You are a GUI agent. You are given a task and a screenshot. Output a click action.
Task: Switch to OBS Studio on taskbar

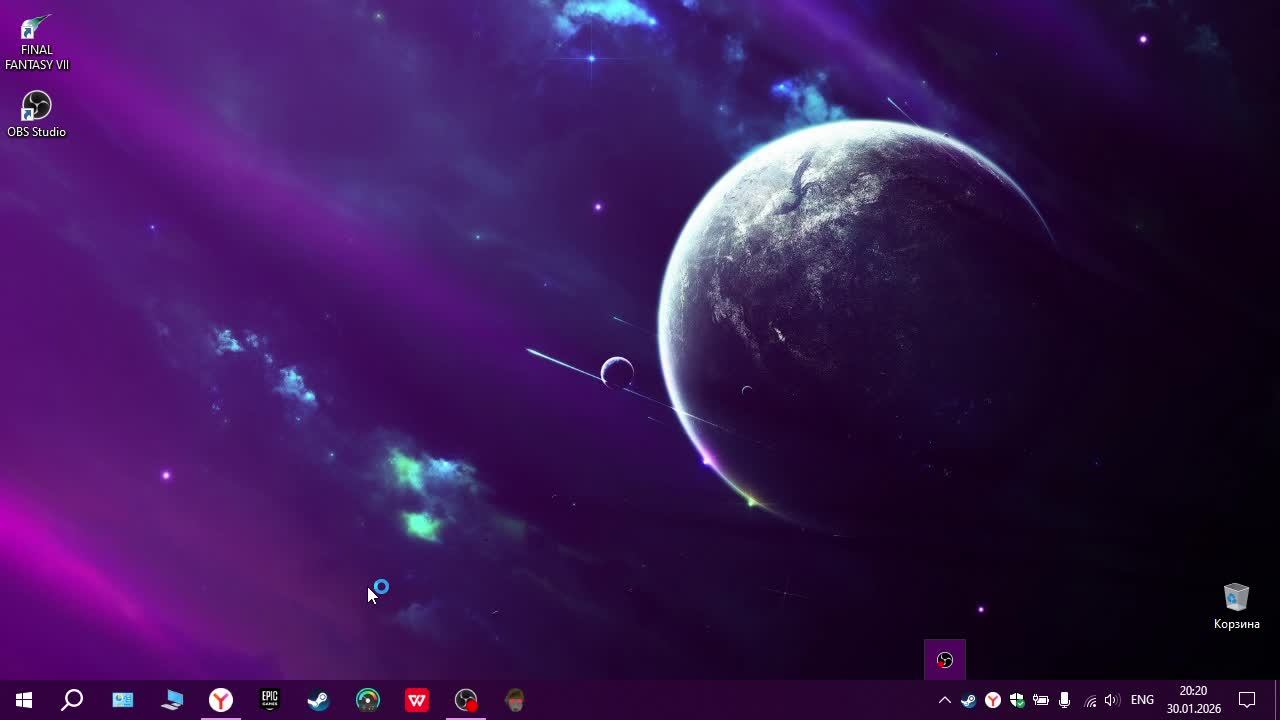[x=466, y=700]
